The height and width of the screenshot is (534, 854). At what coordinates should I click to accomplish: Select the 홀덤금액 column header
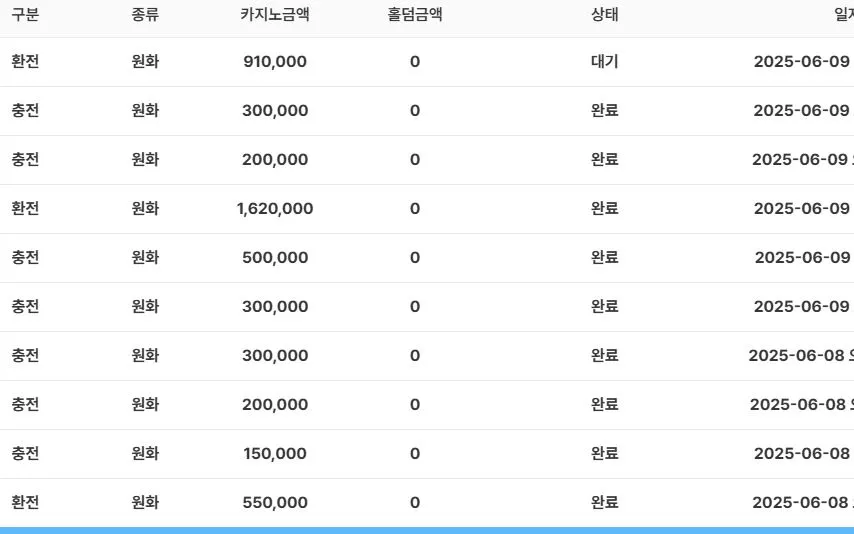click(414, 14)
